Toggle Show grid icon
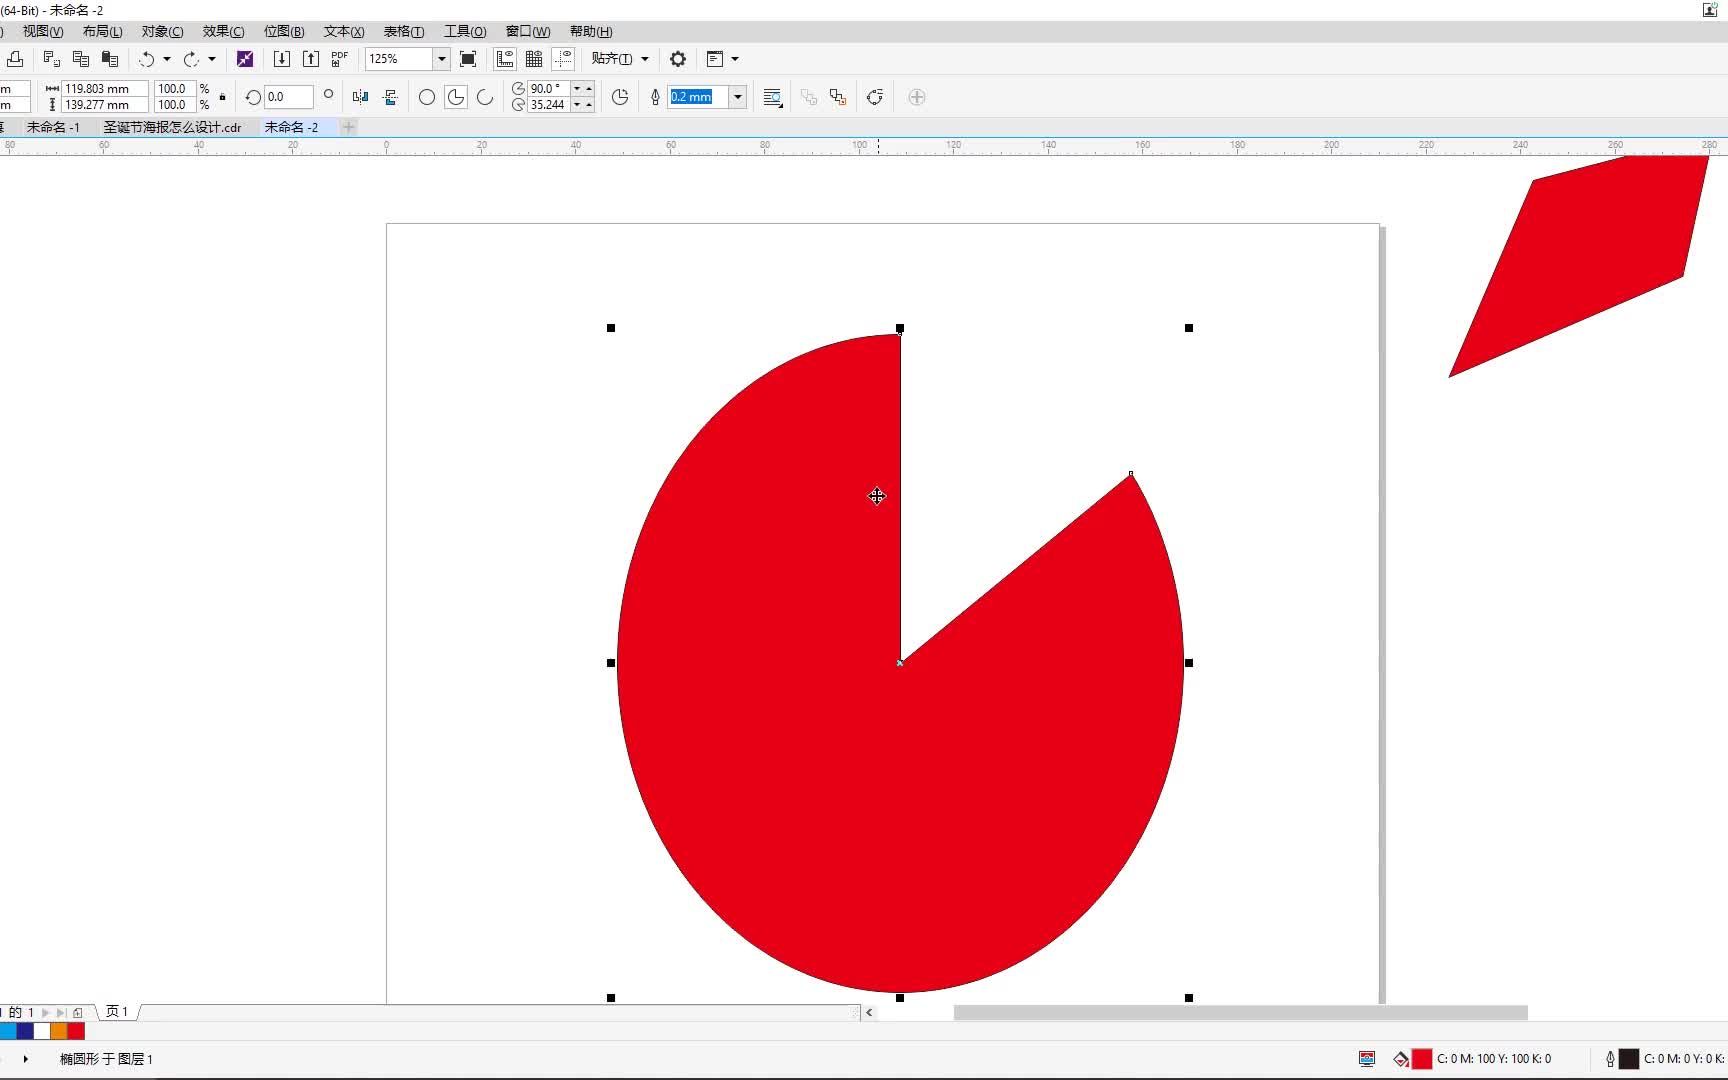Viewport: 1728px width, 1080px height. click(x=534, y=59)
